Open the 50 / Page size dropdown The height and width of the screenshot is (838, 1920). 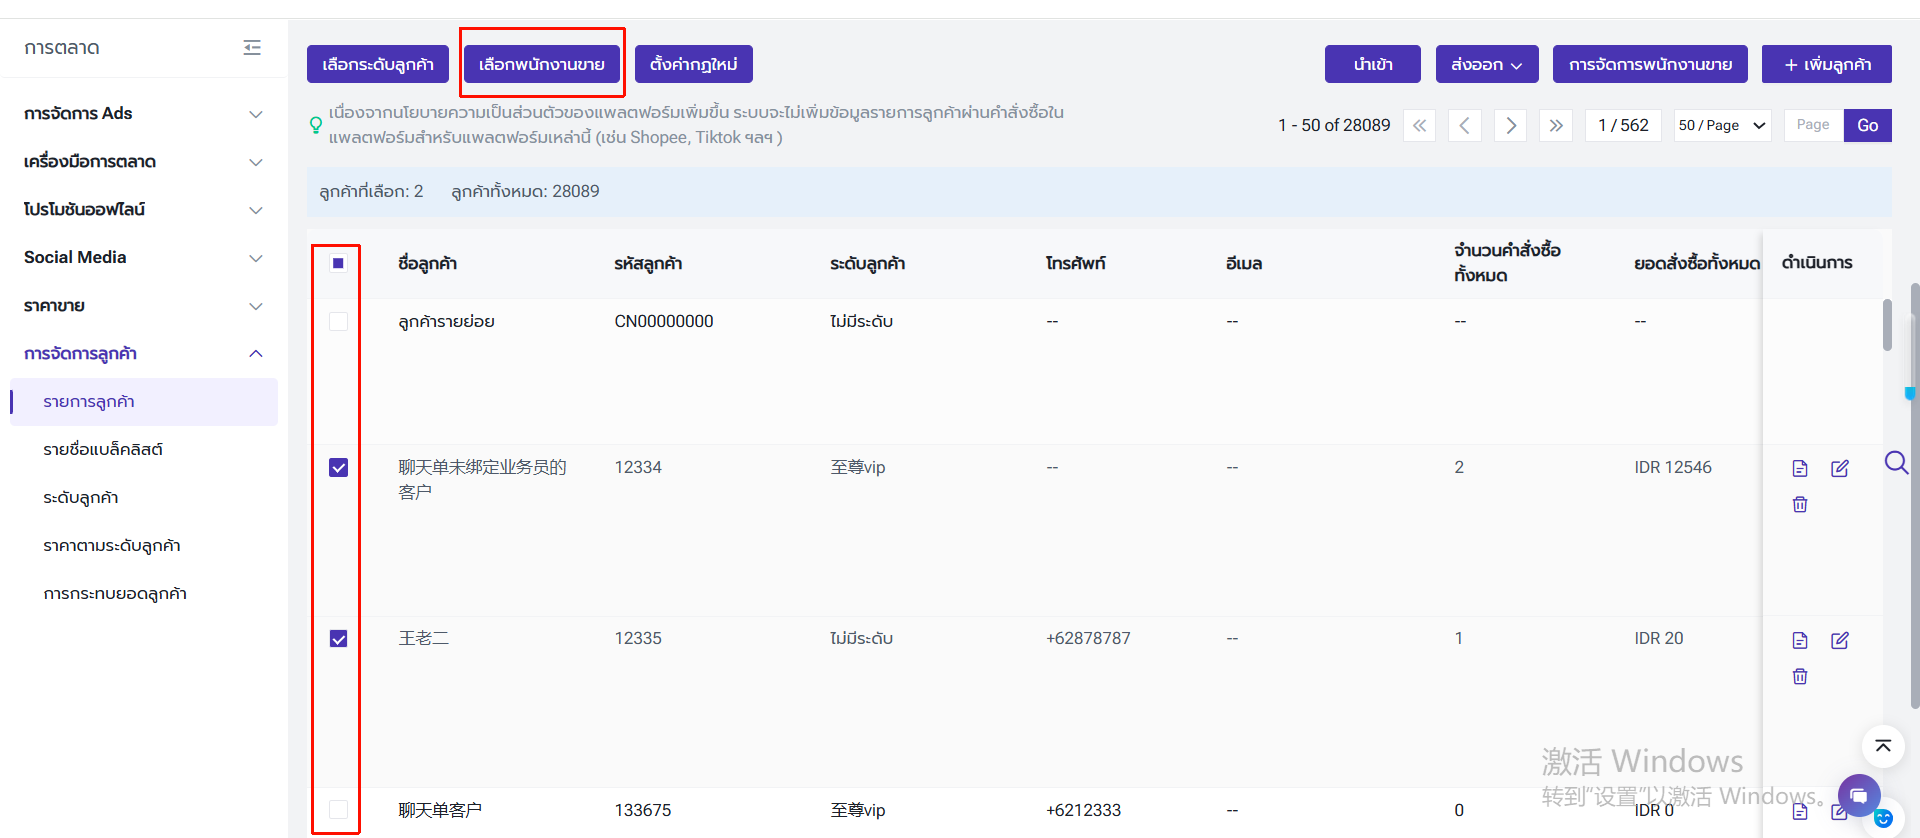point(1722,126)
